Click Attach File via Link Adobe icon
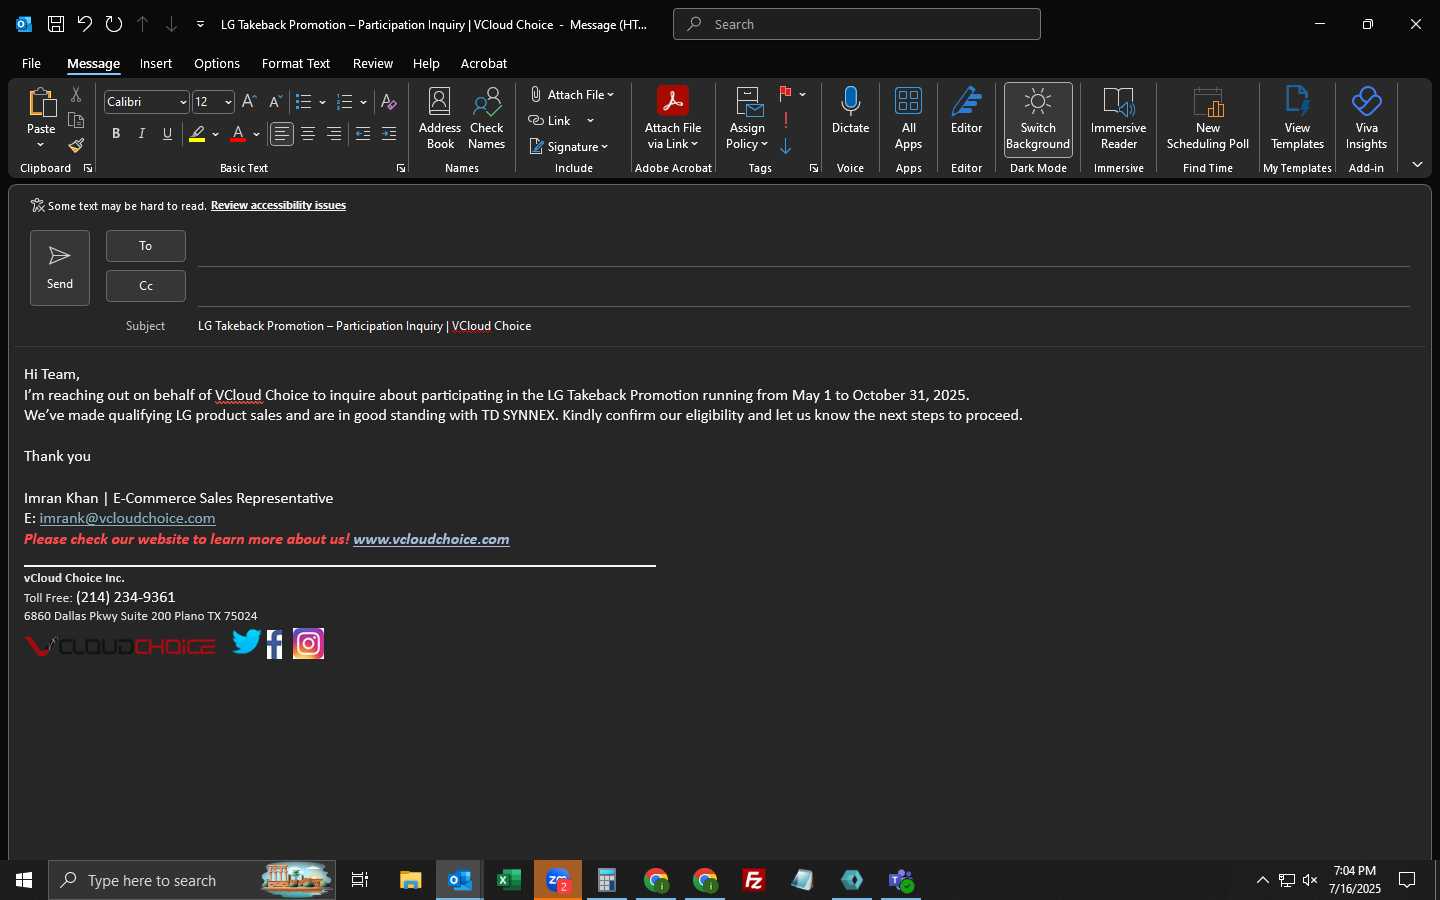Image resolution: width=1440 pixels, height=900 pixels. coord(673,118)
